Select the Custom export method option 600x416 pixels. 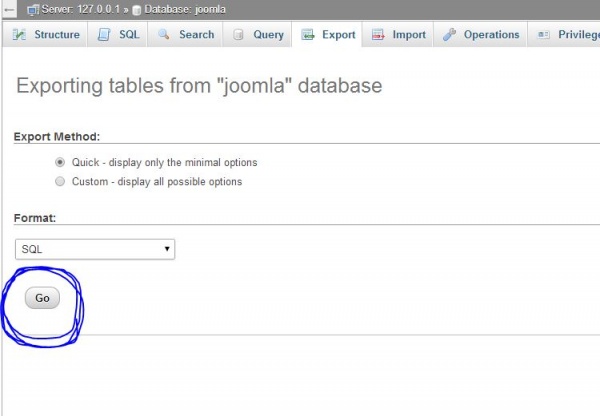pos(61,182)
